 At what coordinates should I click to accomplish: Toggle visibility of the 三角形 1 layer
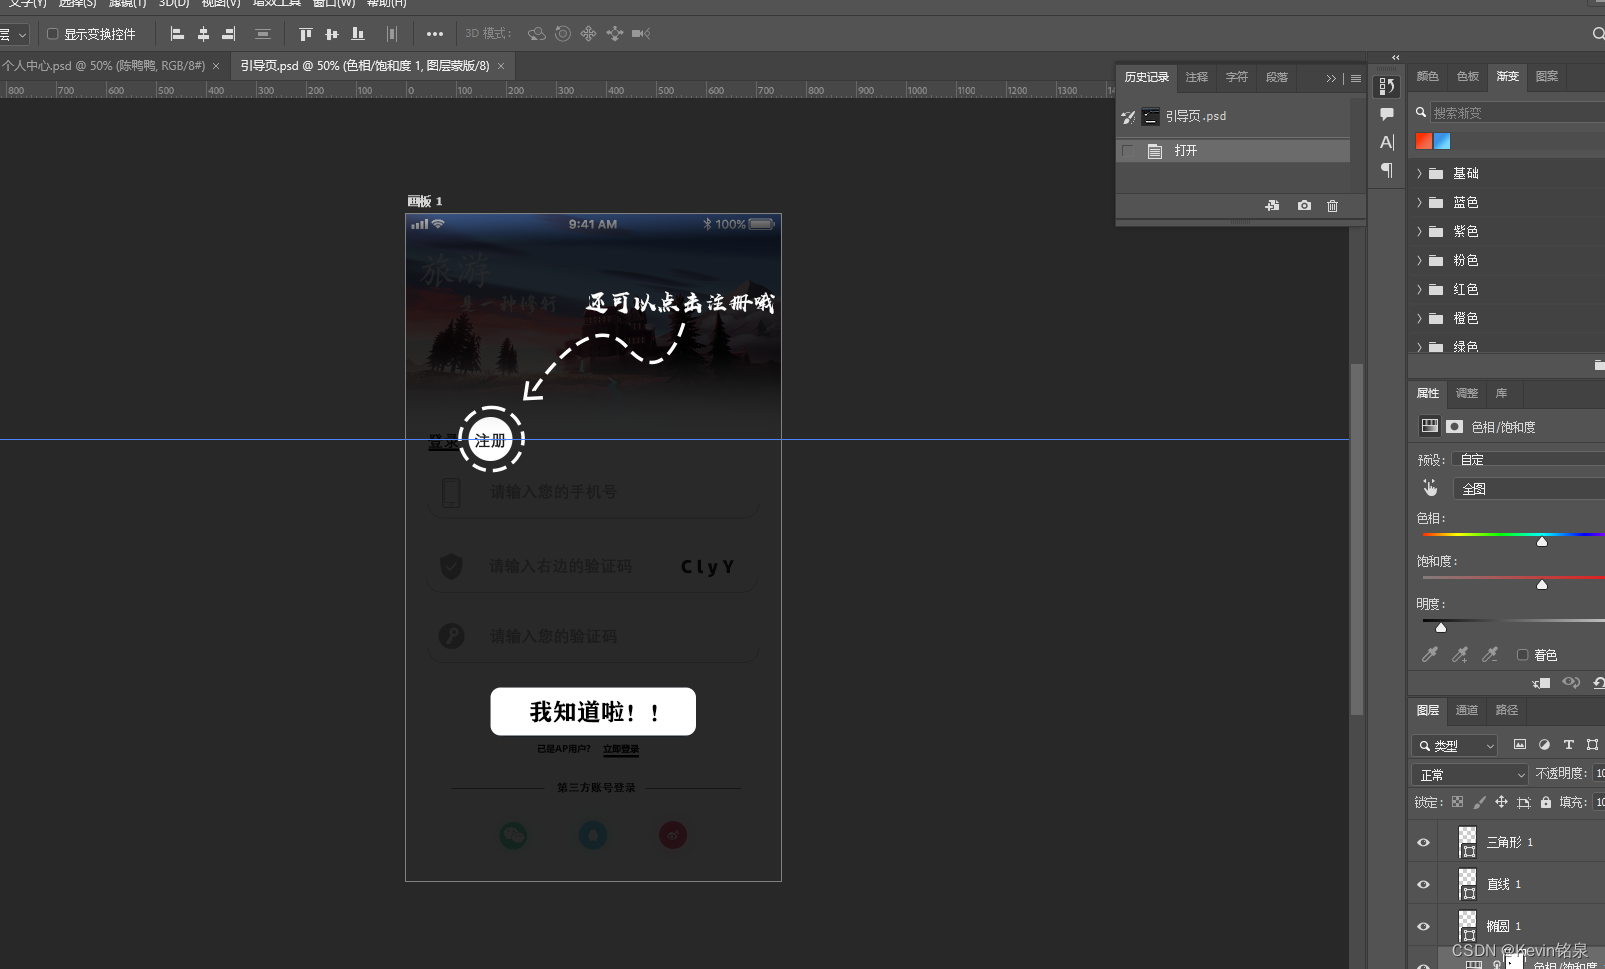tap(1422, 842)
